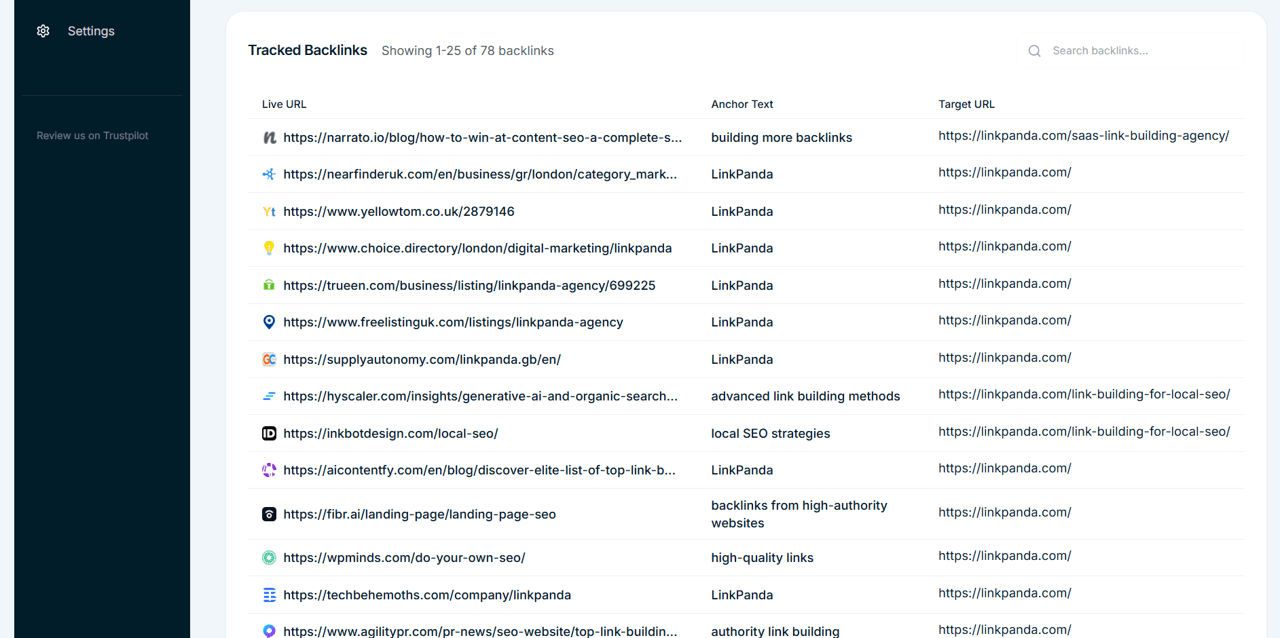Click the Narrato favicon on the first row
This screenshot has width=1280, height=638.
coord(269,137)
